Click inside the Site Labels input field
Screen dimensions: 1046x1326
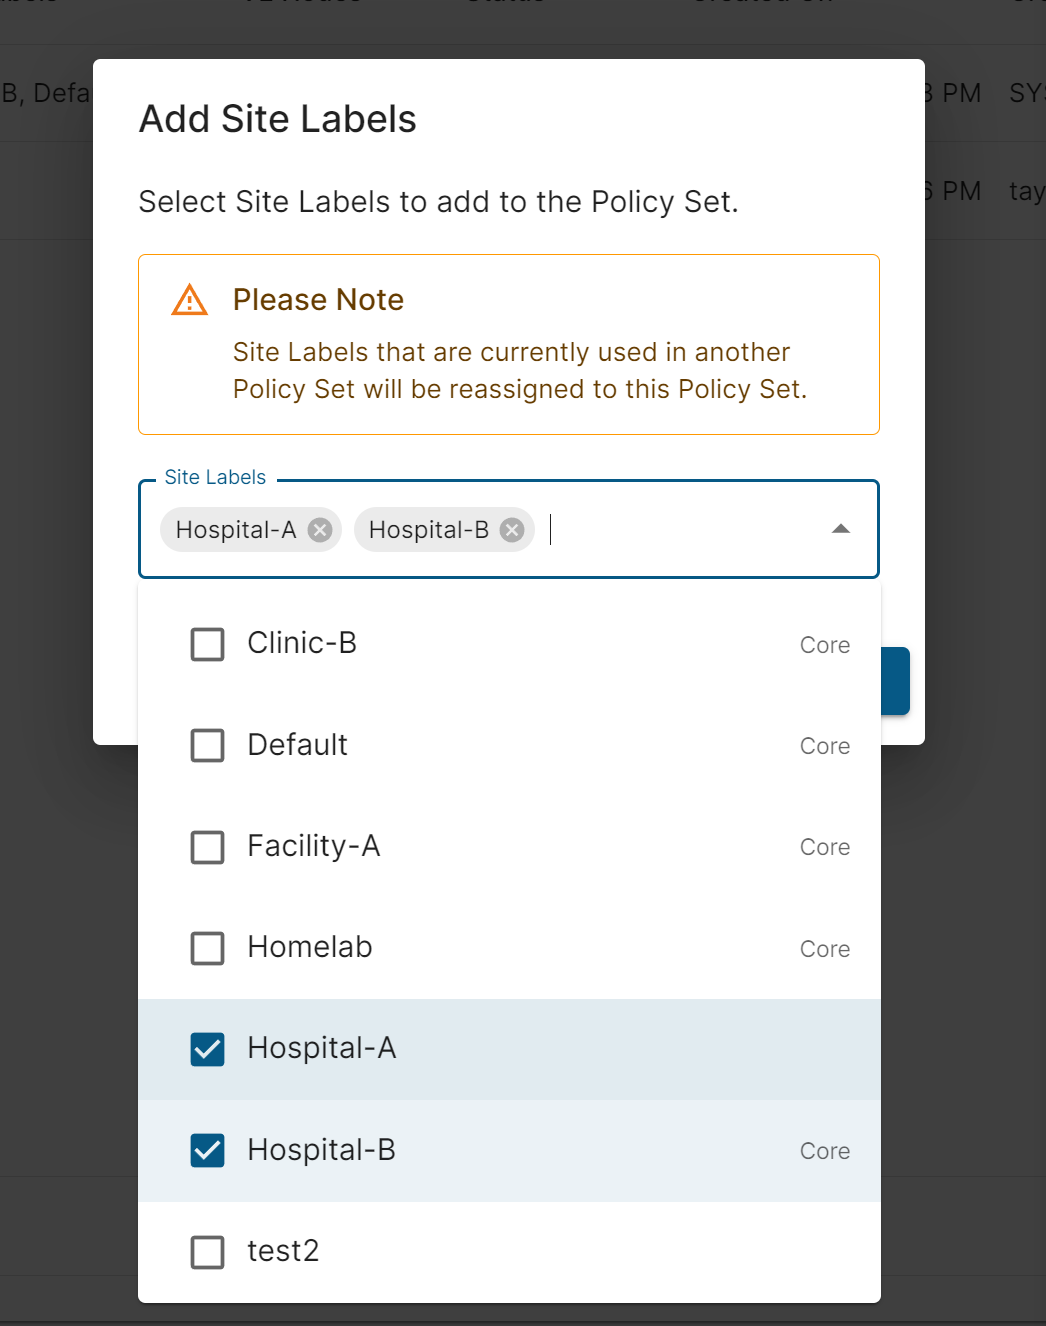pos(680,530)
